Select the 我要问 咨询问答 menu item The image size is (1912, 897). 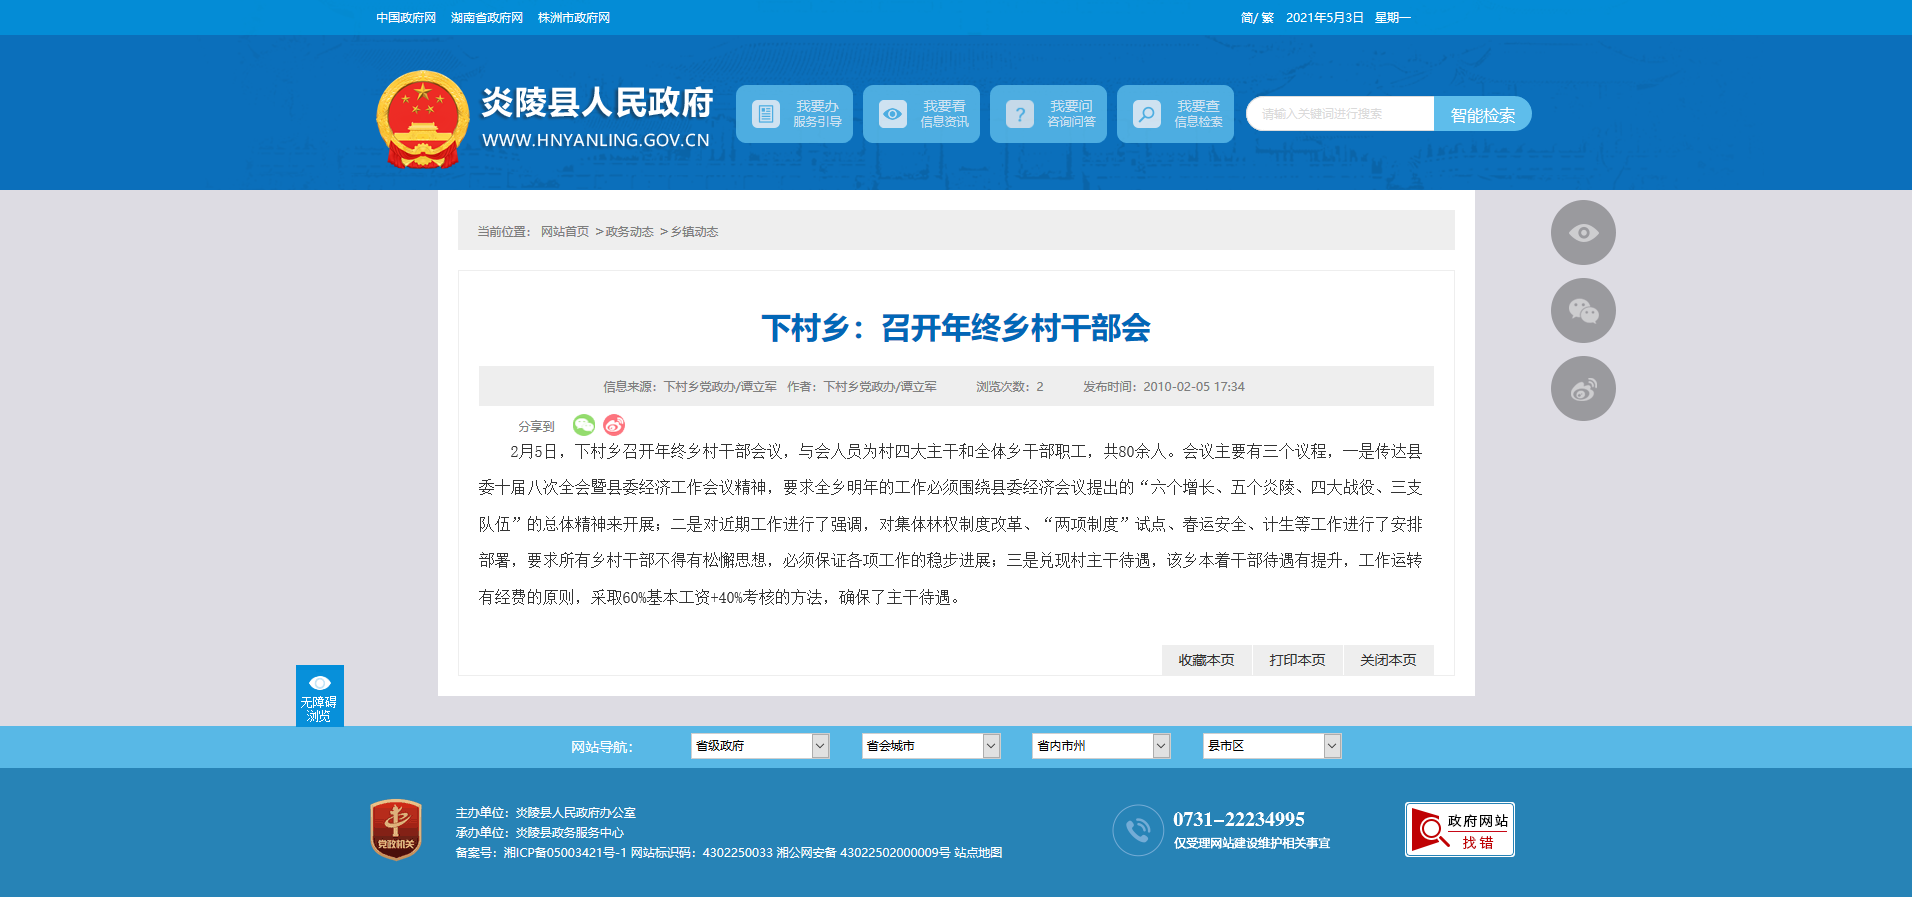coord(1048,114)
